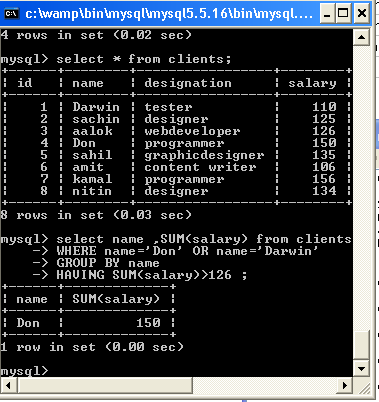This screenshot has height=402, width=379.
Task: Click the name 'aalok' in the table
Action: pos(92,131)
